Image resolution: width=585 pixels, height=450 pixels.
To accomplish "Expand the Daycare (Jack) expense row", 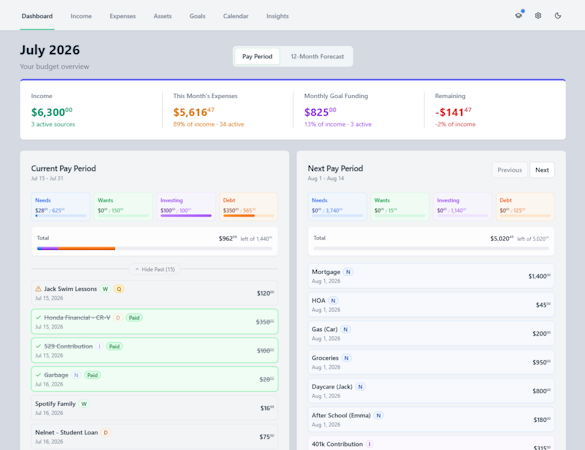I will tap(431, 391).
